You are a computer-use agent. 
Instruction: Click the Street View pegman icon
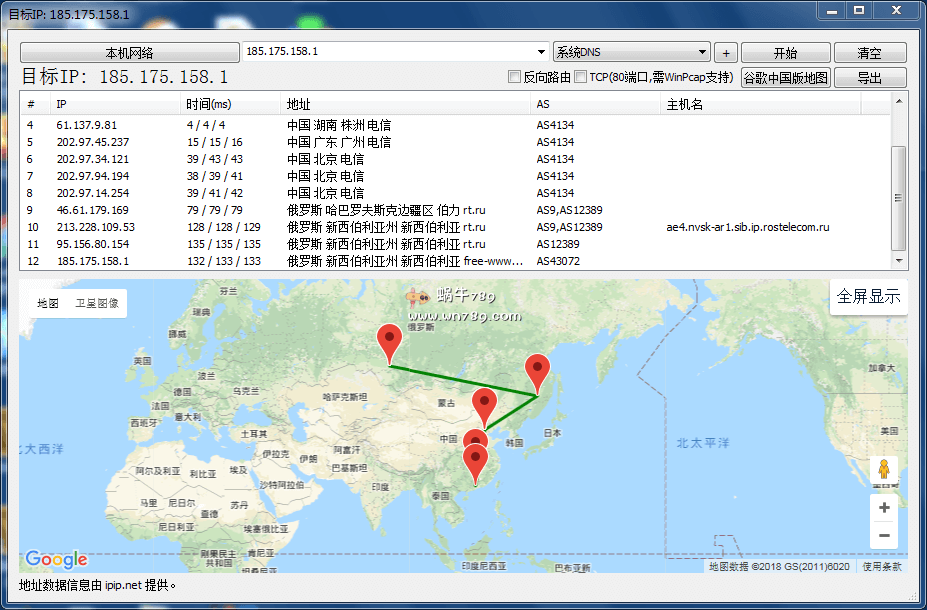tap(884, 469)
